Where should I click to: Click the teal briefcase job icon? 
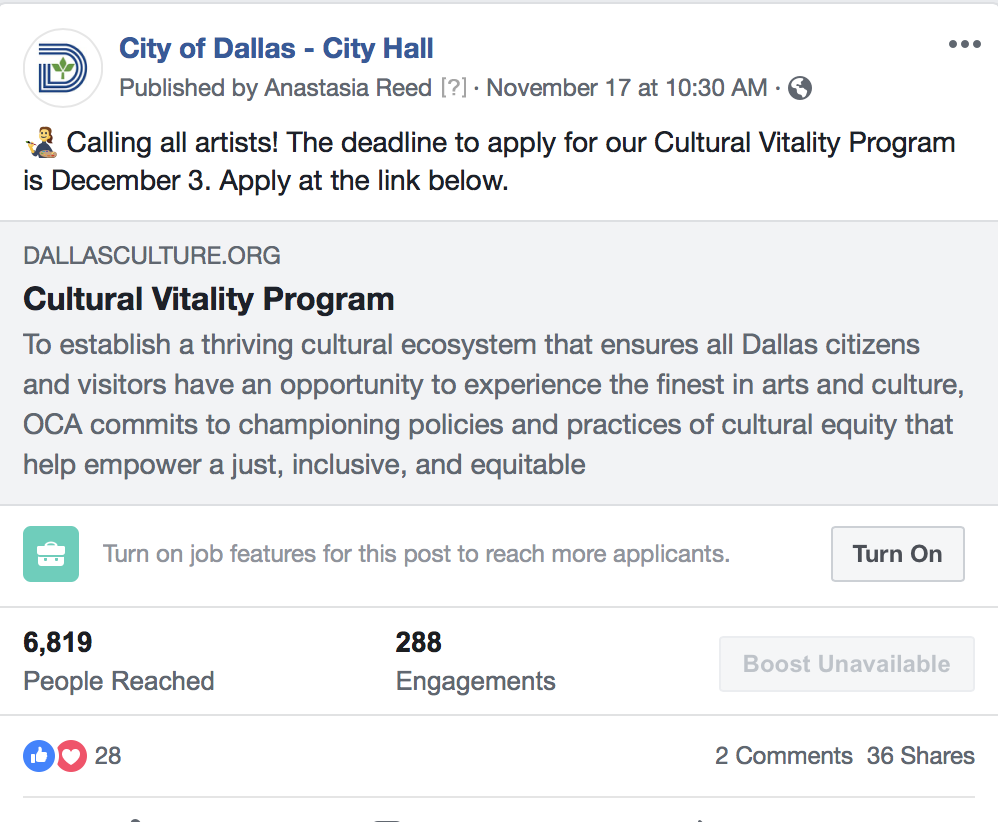[50, 554]
